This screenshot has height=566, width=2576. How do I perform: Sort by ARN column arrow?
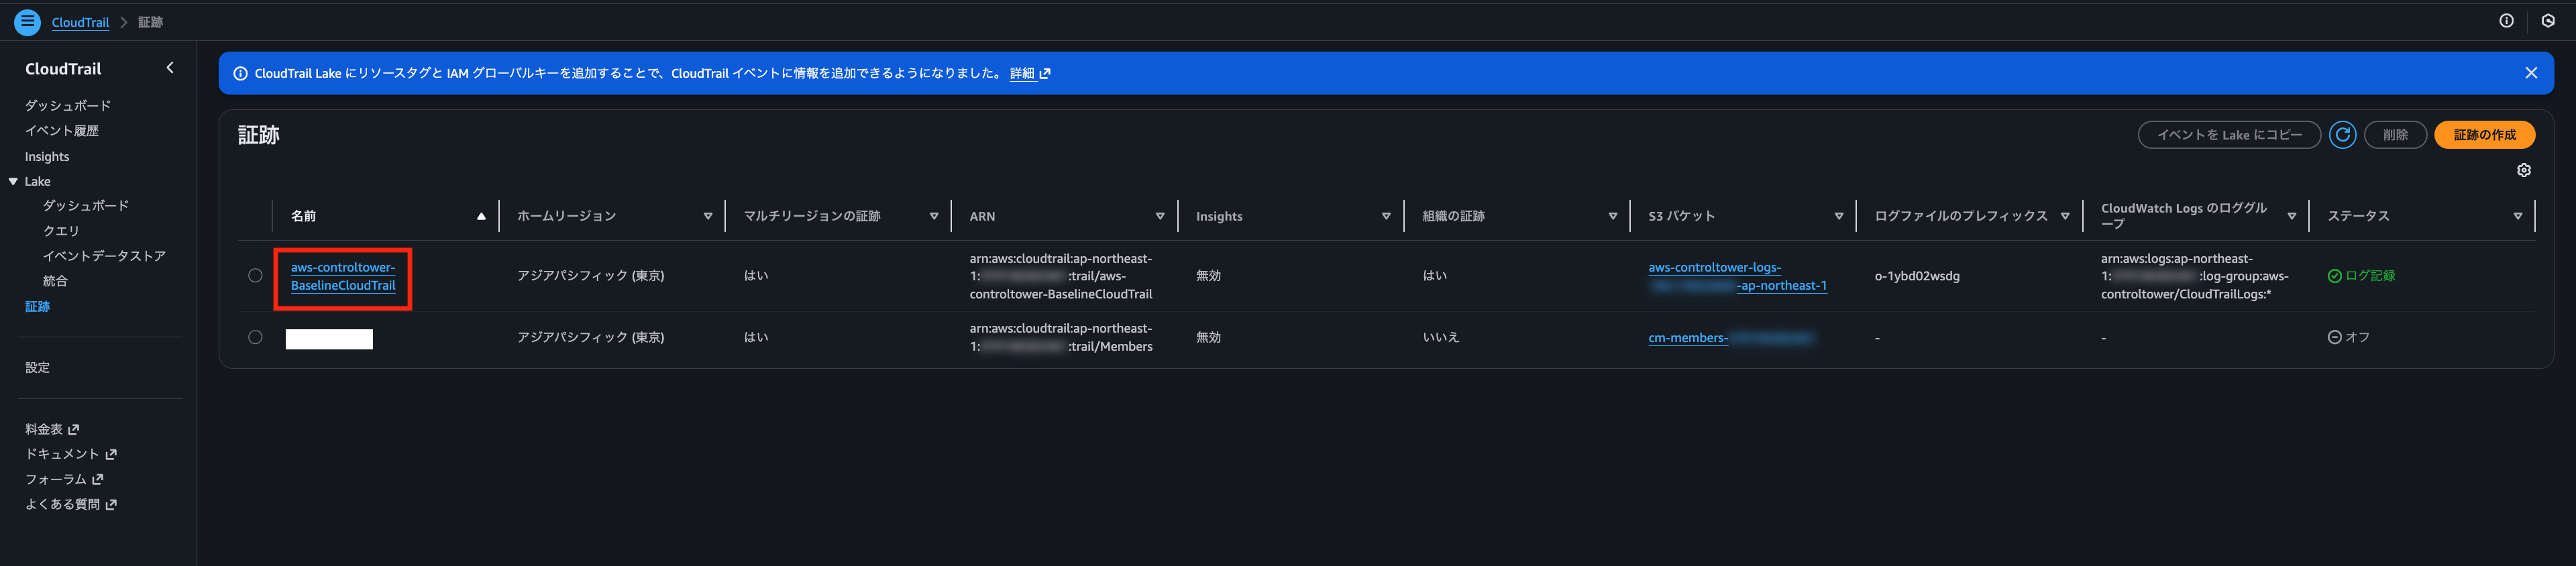pyautogui.click(x=1160, y=216)
